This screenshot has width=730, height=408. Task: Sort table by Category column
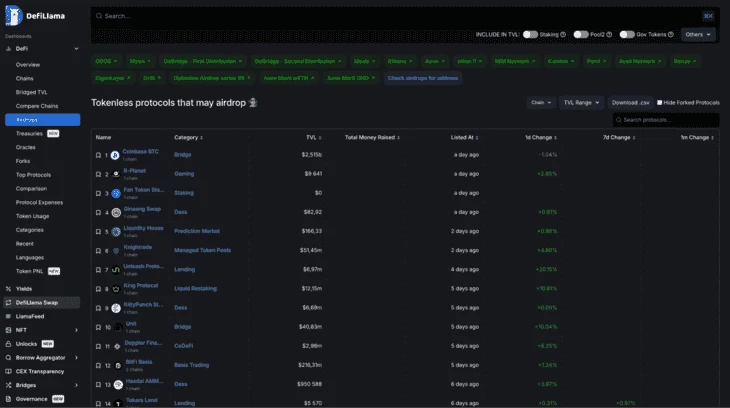click(x=188, y=137)
